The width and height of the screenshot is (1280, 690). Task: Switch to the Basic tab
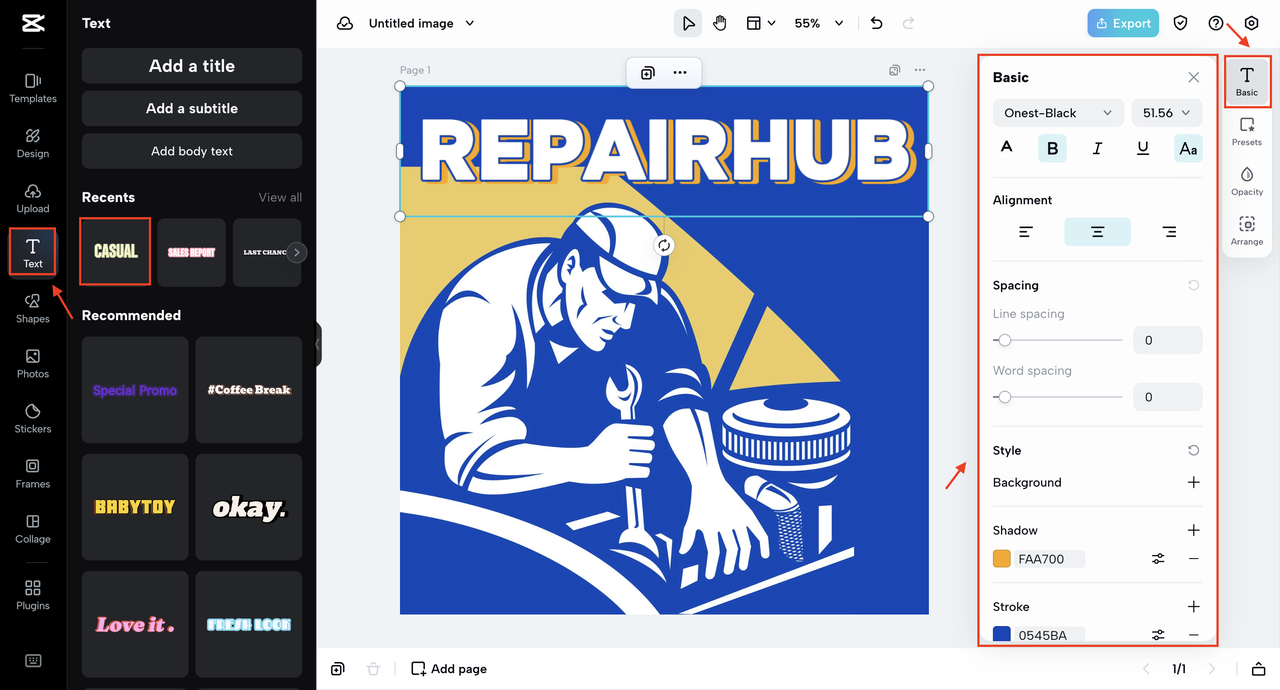[x=1247, y=82]
